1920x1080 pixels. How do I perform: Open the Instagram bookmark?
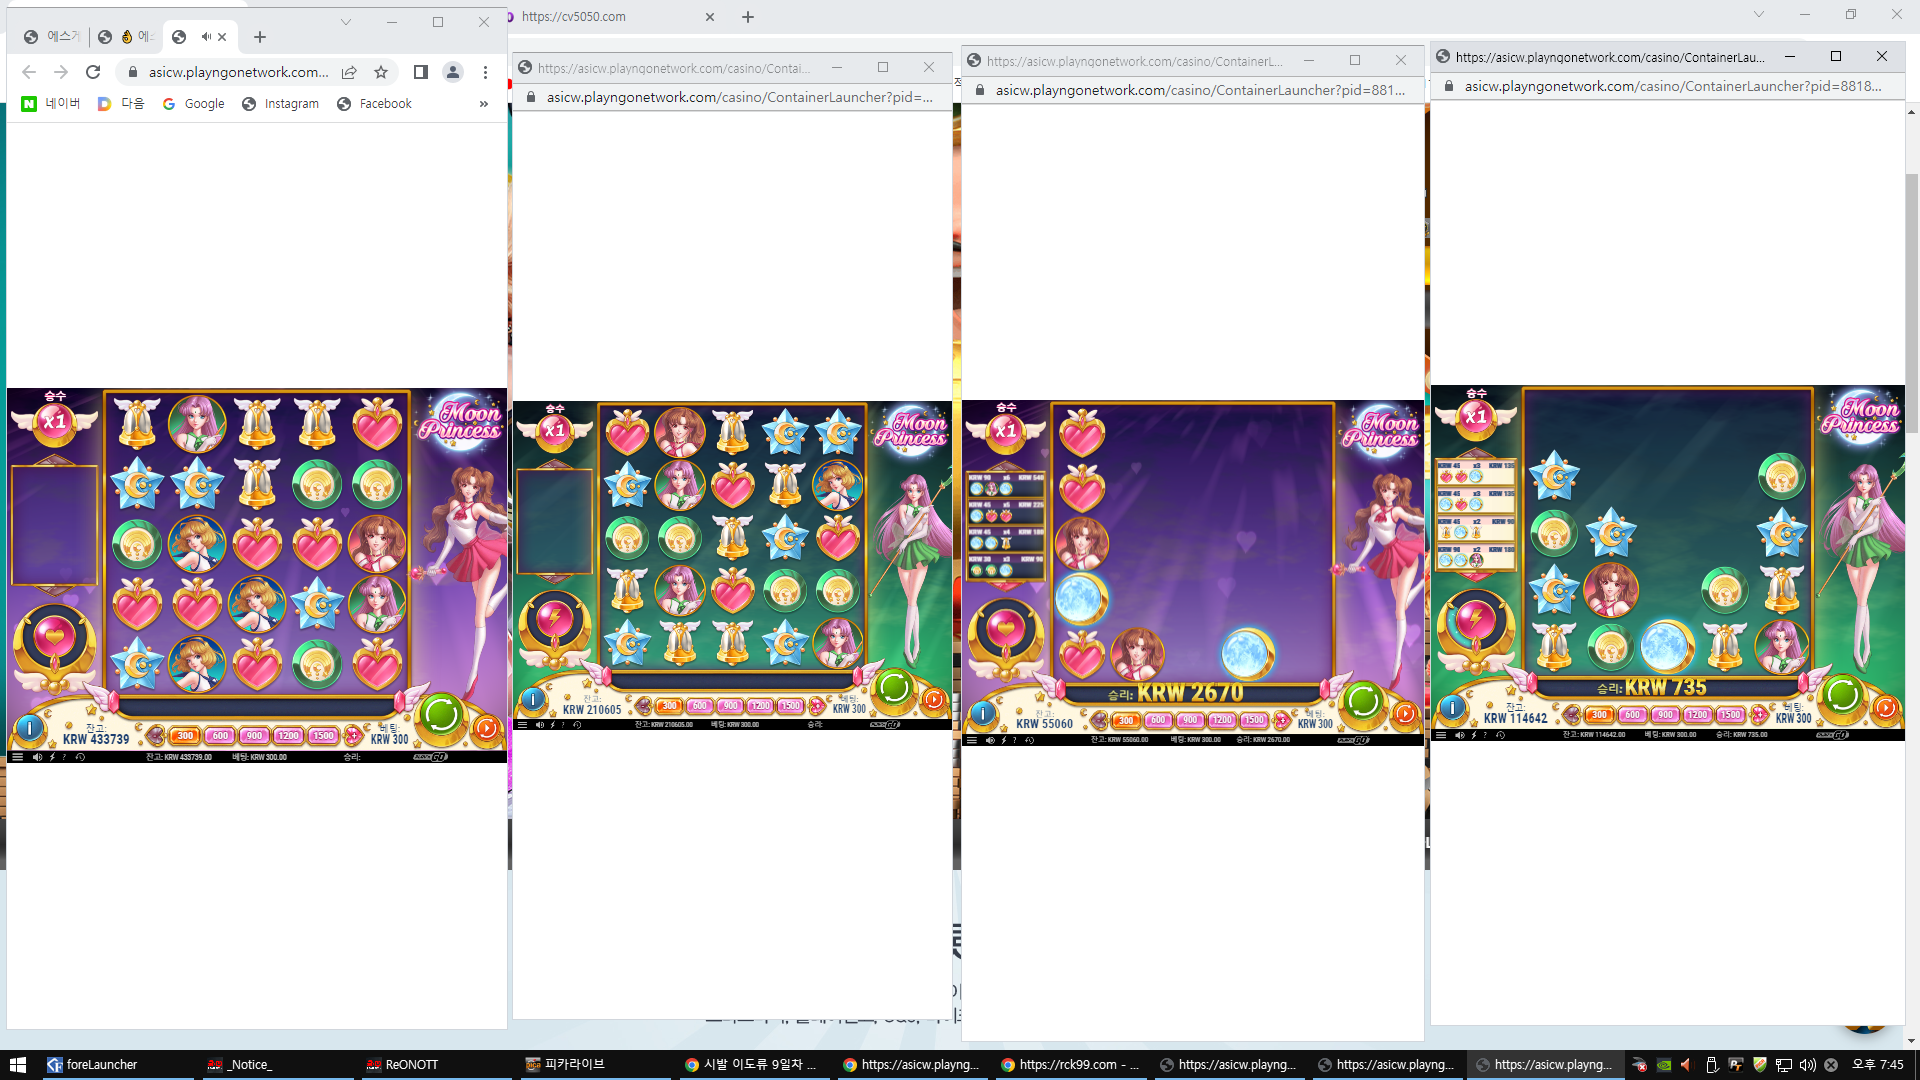pos(281,104)
